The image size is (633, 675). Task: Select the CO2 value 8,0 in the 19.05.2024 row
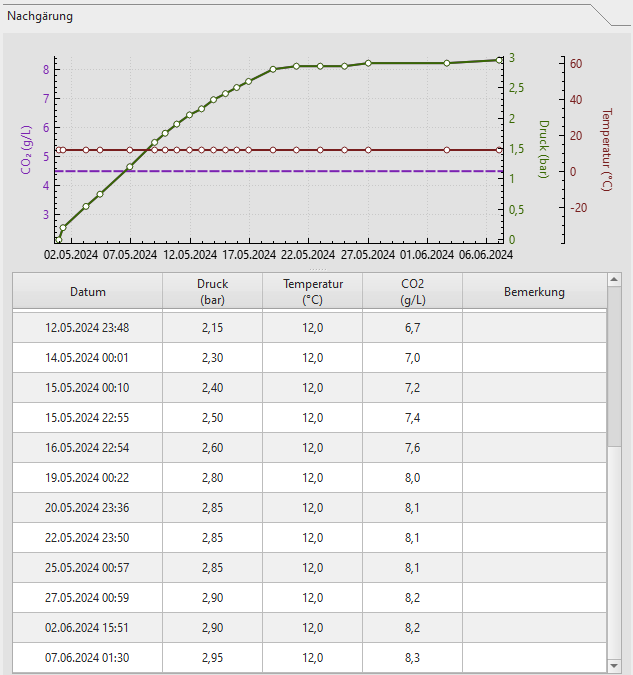click(412, 478)
